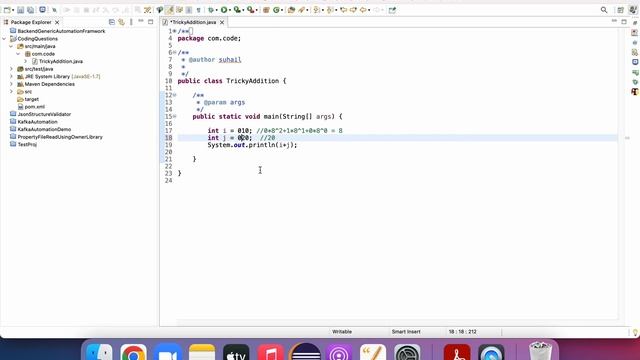The width and height of the screenshot is (640, 360).
Task: Click the System.out.println line of code
Action: click(252, 145)
